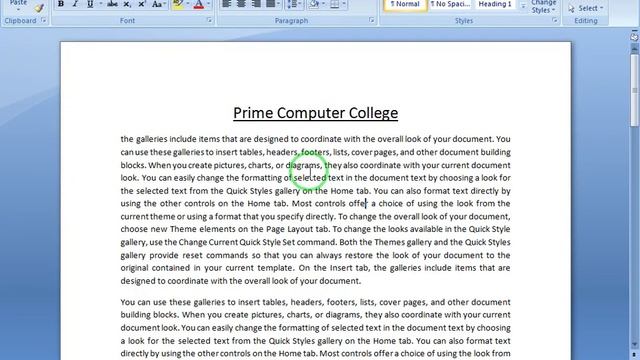Toggle Superscript formatting
Screen dimensions: 640x360
coord(142,4)
